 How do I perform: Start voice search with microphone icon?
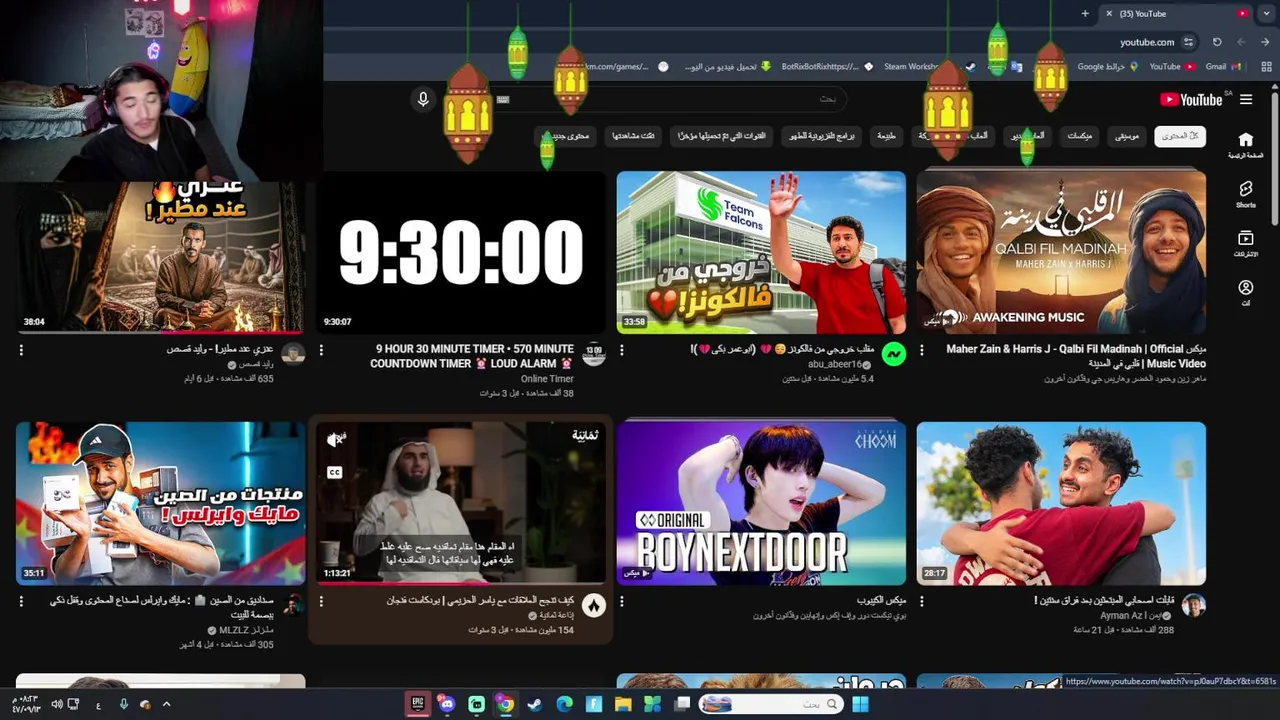coord(423,99)
